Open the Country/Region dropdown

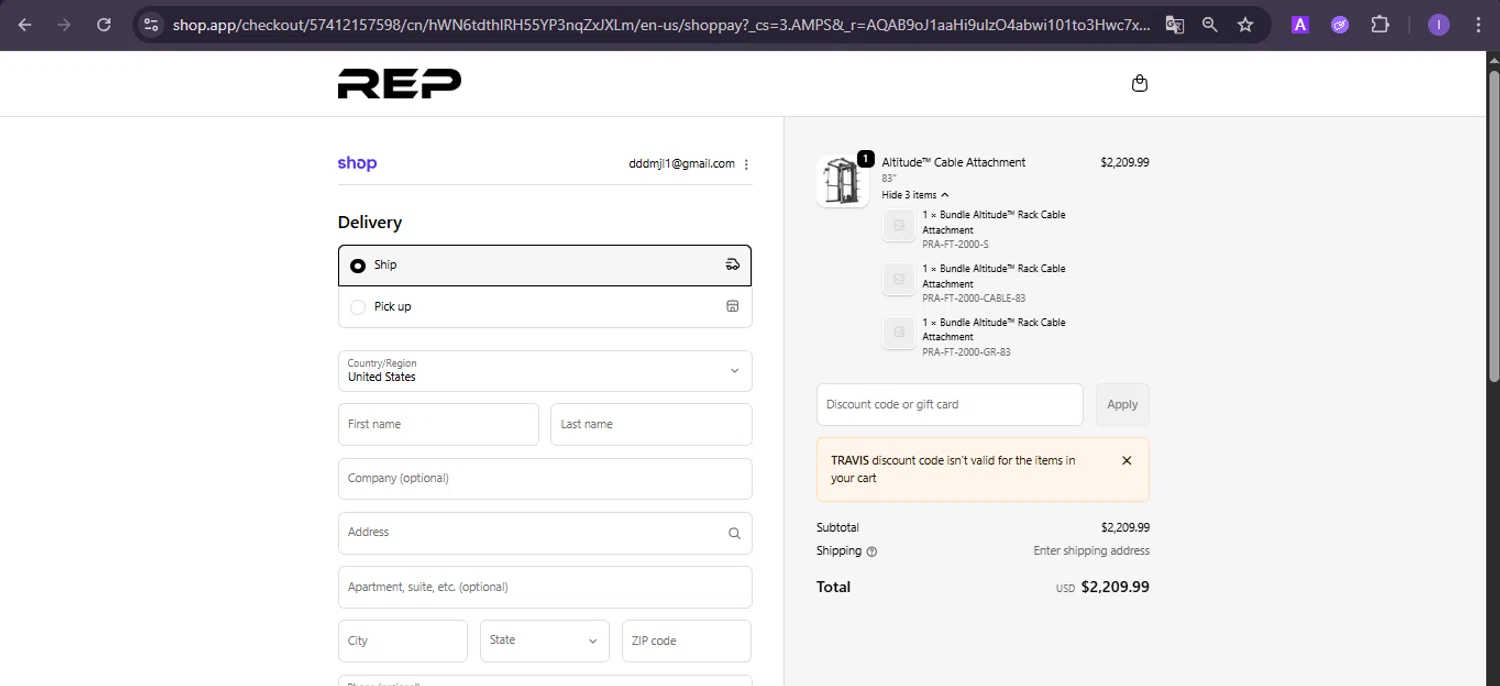[x=544, y=371]
